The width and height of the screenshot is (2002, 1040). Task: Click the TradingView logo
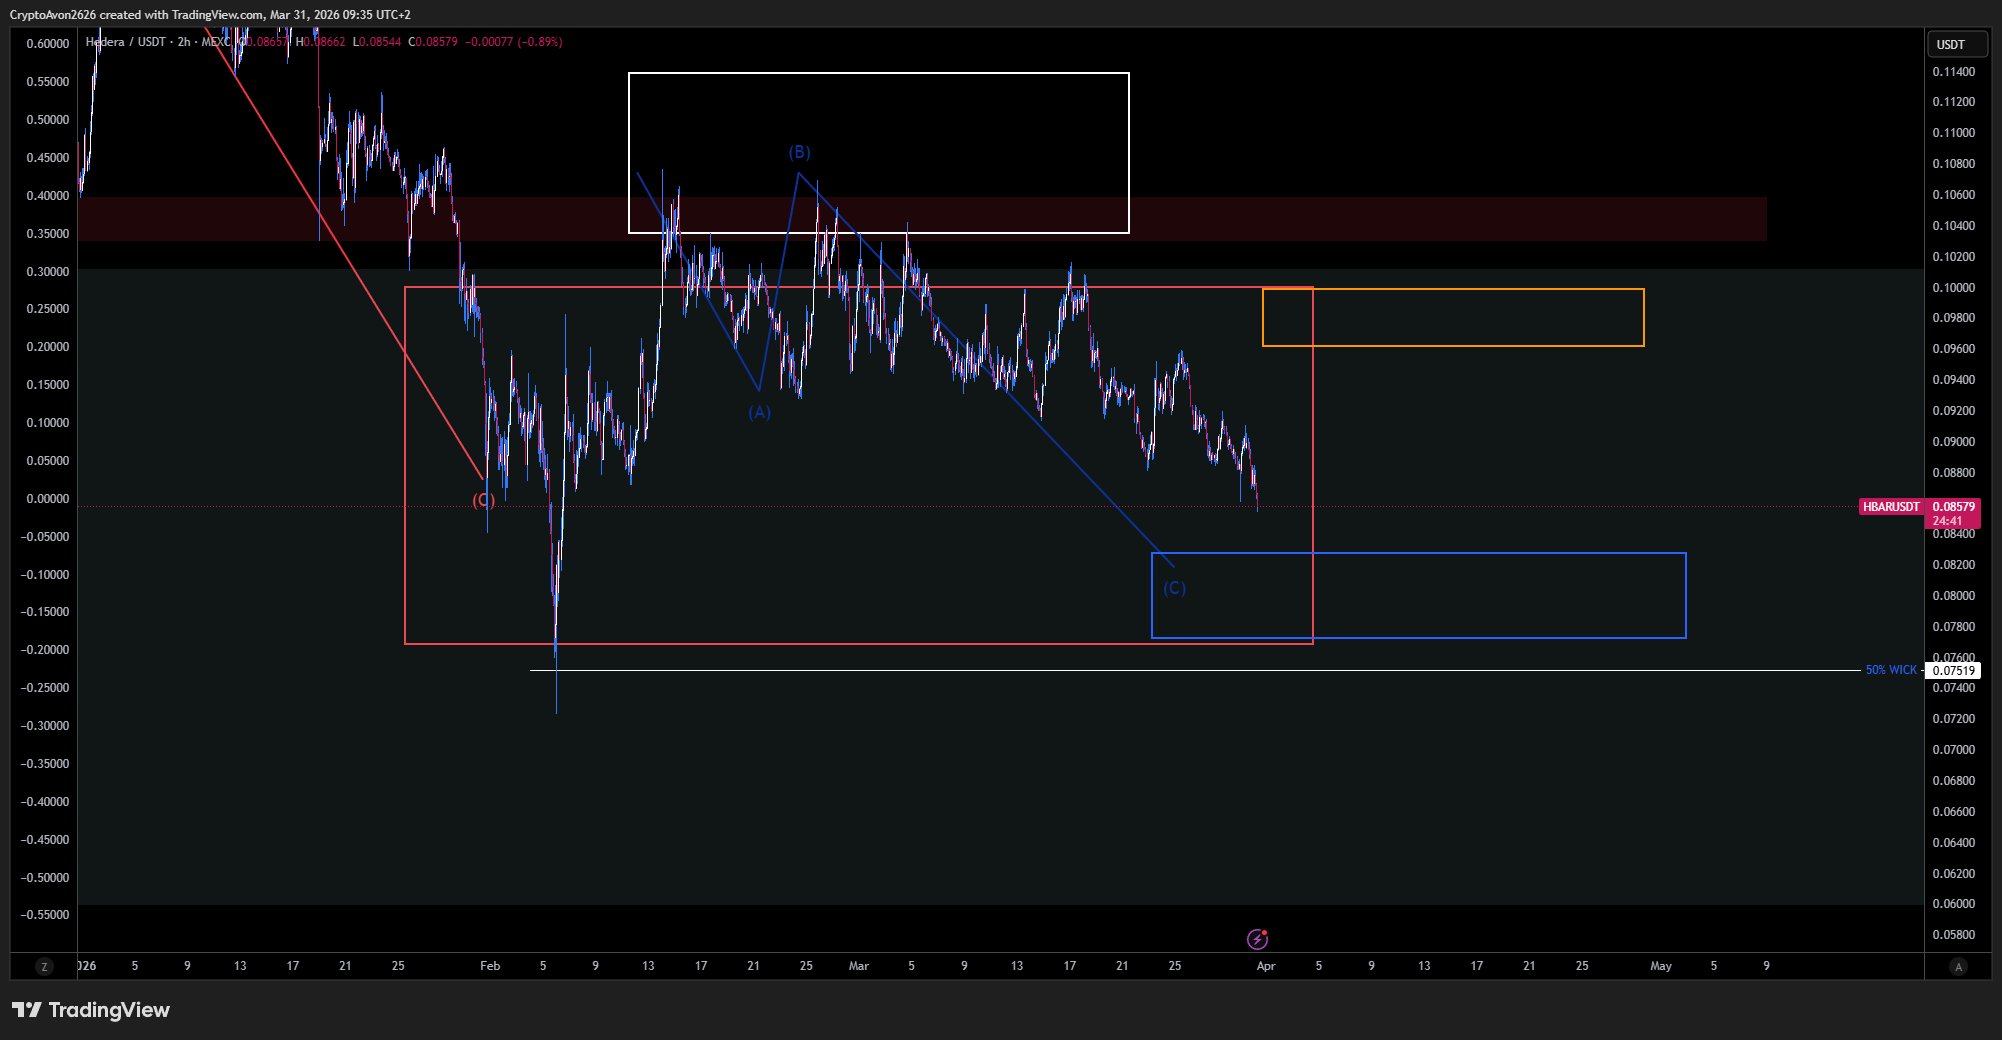click(x=91, y=1010)
